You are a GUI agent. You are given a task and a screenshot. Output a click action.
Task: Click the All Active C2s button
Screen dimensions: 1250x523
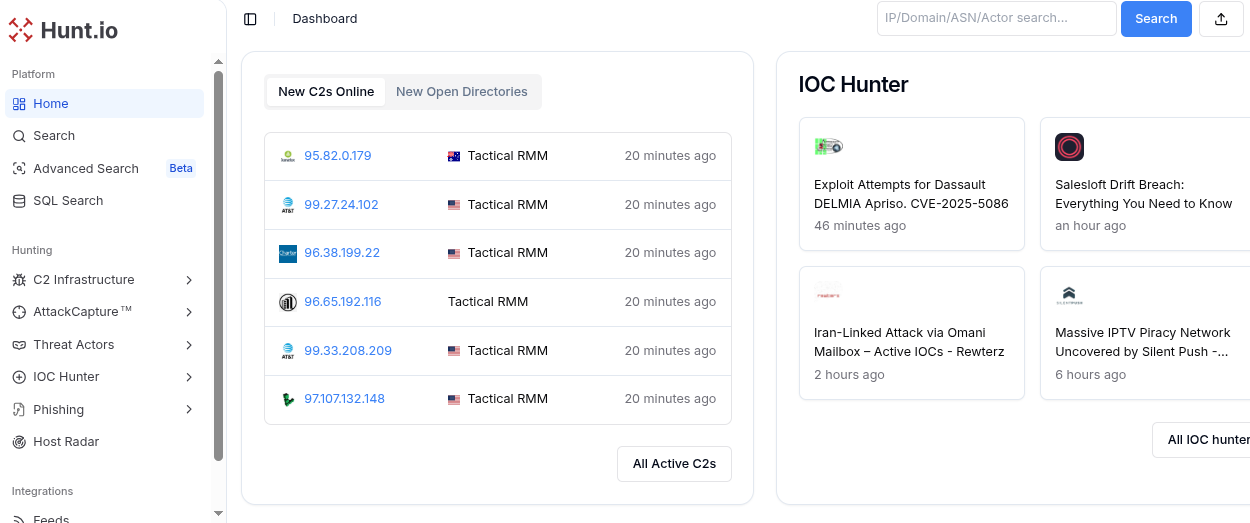coord(674,464)
